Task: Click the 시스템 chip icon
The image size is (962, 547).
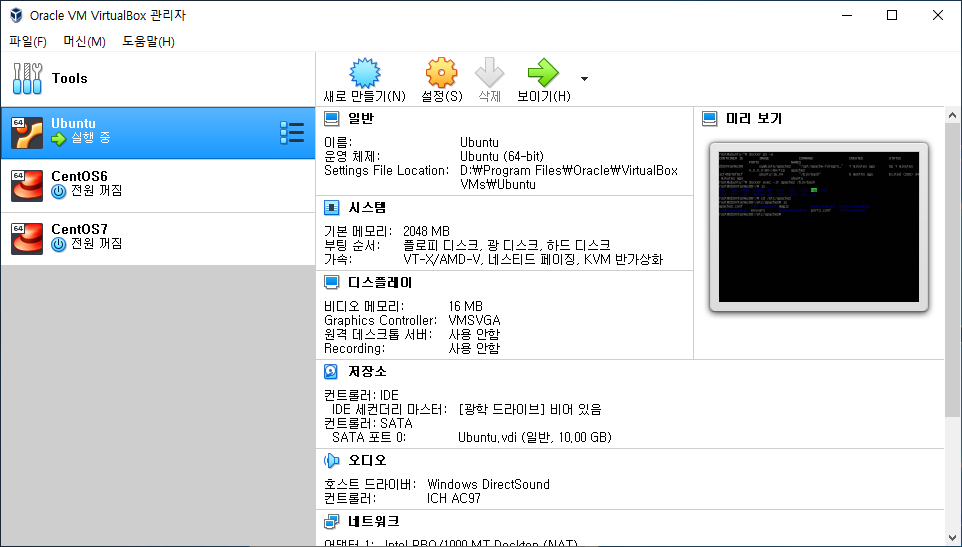Action: coord(331,208)
